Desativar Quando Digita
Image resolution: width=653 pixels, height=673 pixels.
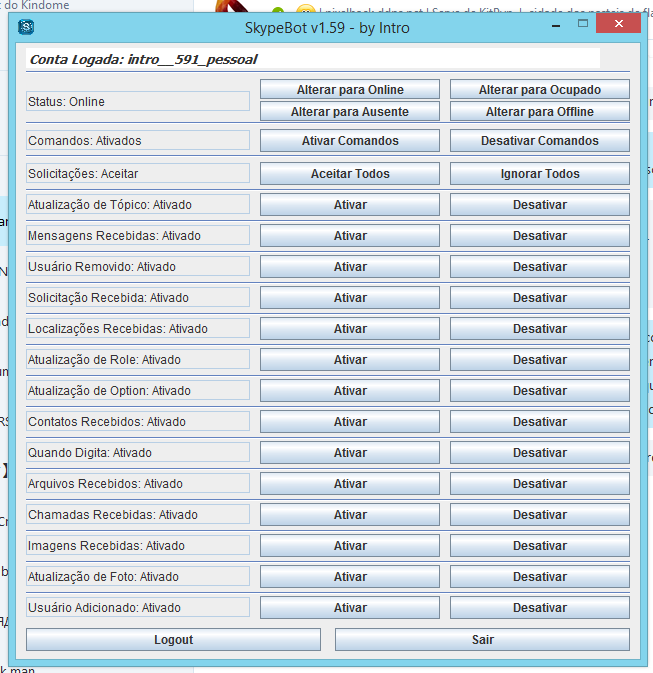[540, 452]
